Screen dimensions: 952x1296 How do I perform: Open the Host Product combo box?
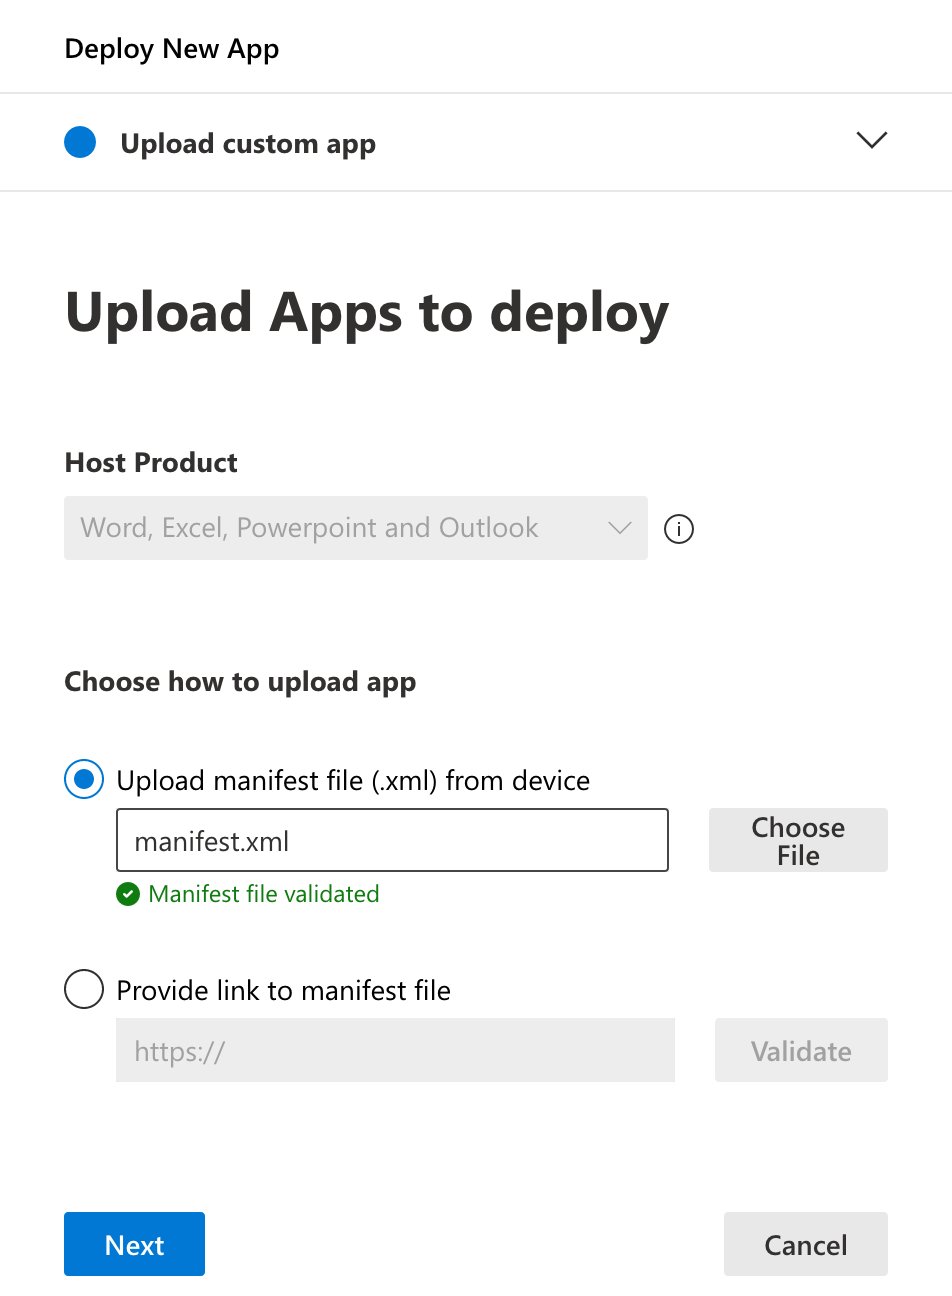pyautogui.click(x=340, y=528)
